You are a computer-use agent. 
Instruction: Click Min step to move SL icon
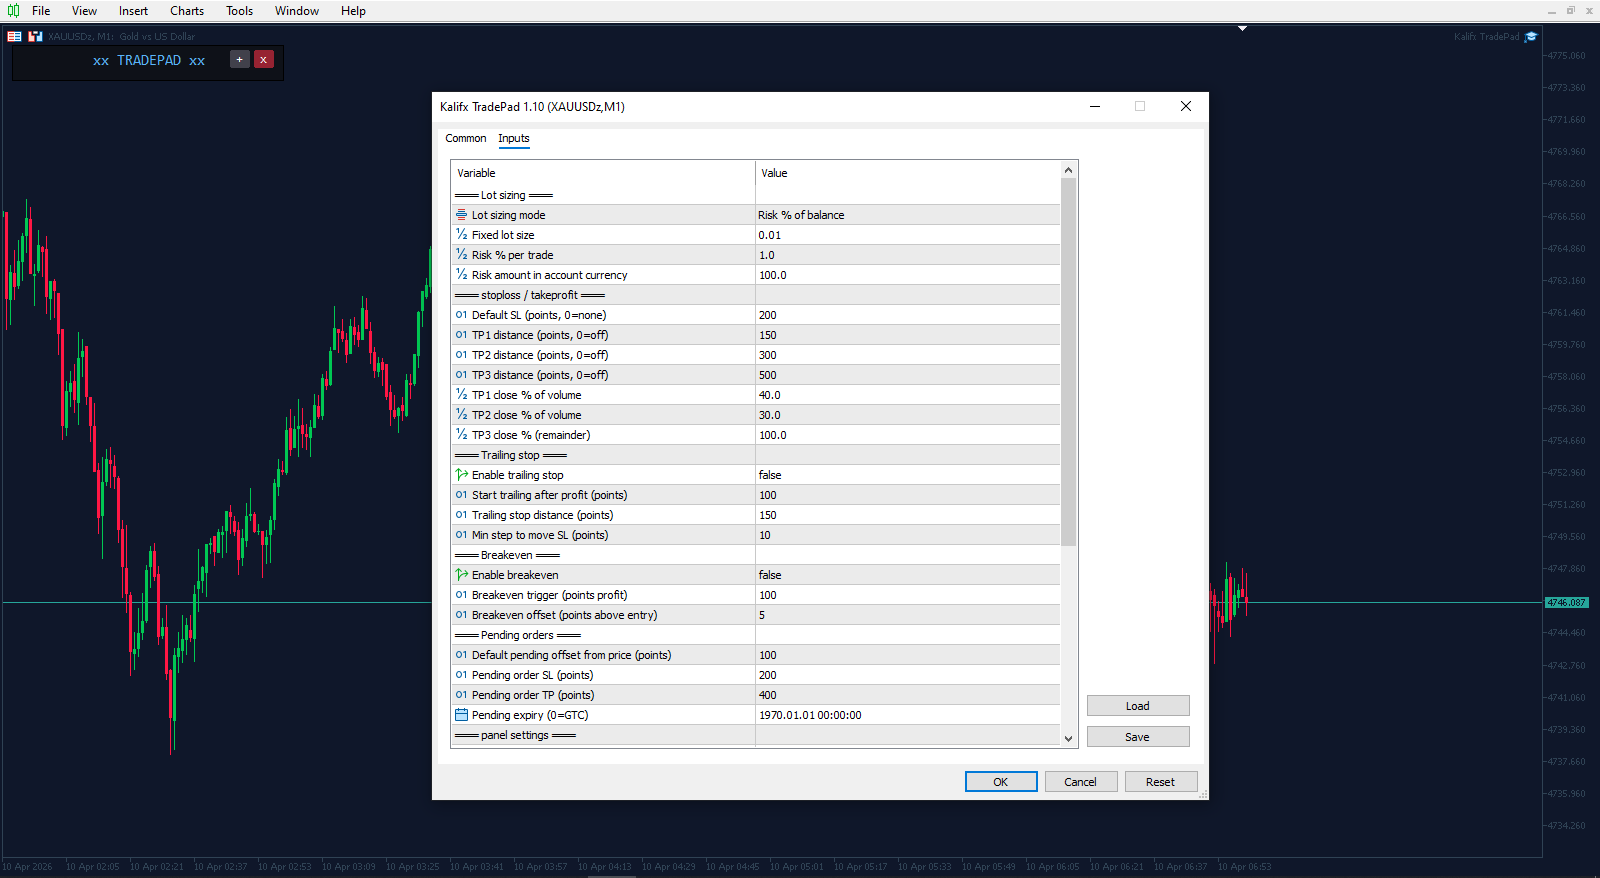tap(461, 535)
